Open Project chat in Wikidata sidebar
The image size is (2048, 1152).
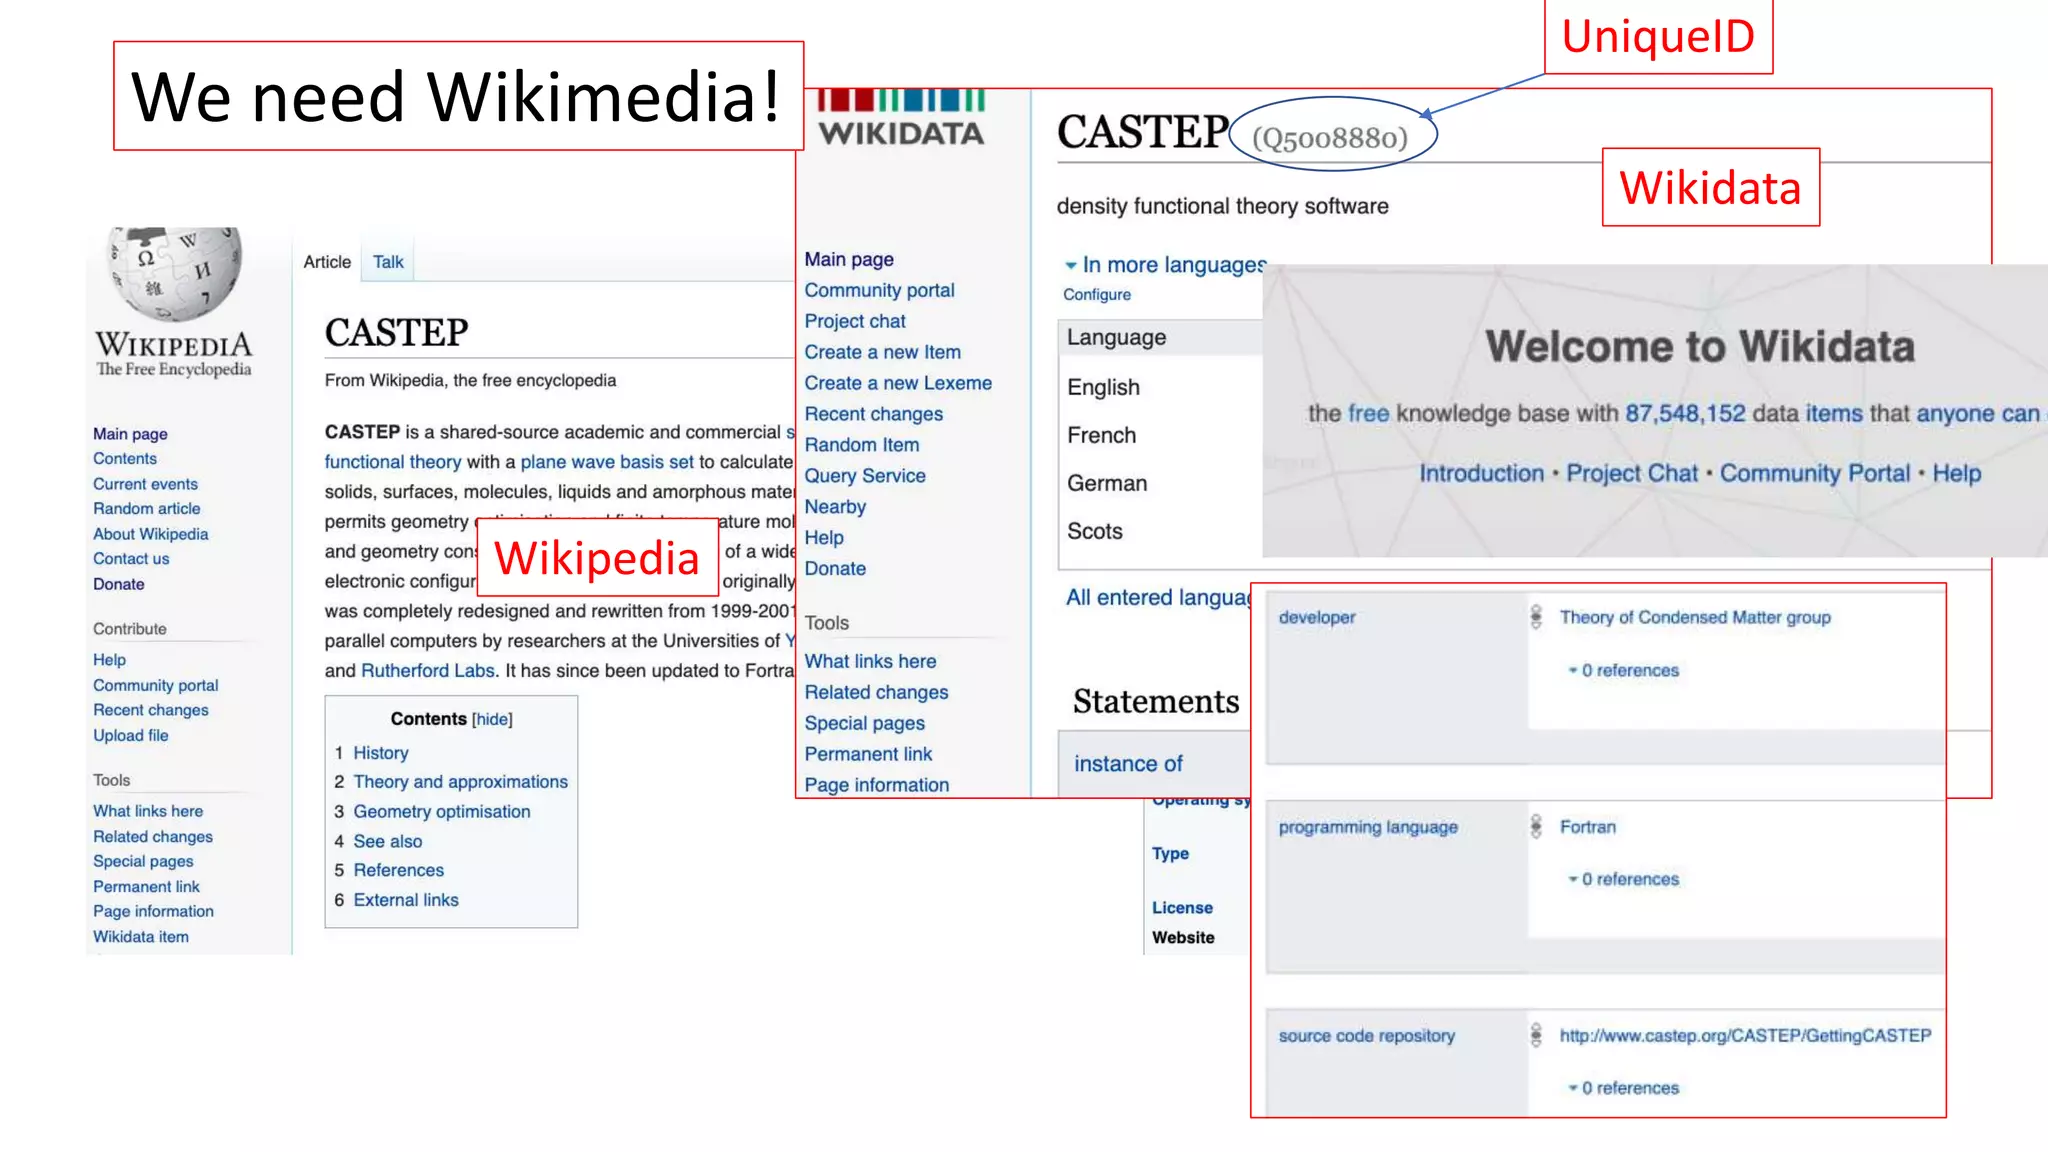pyautogui.click(x=855, y=322)
